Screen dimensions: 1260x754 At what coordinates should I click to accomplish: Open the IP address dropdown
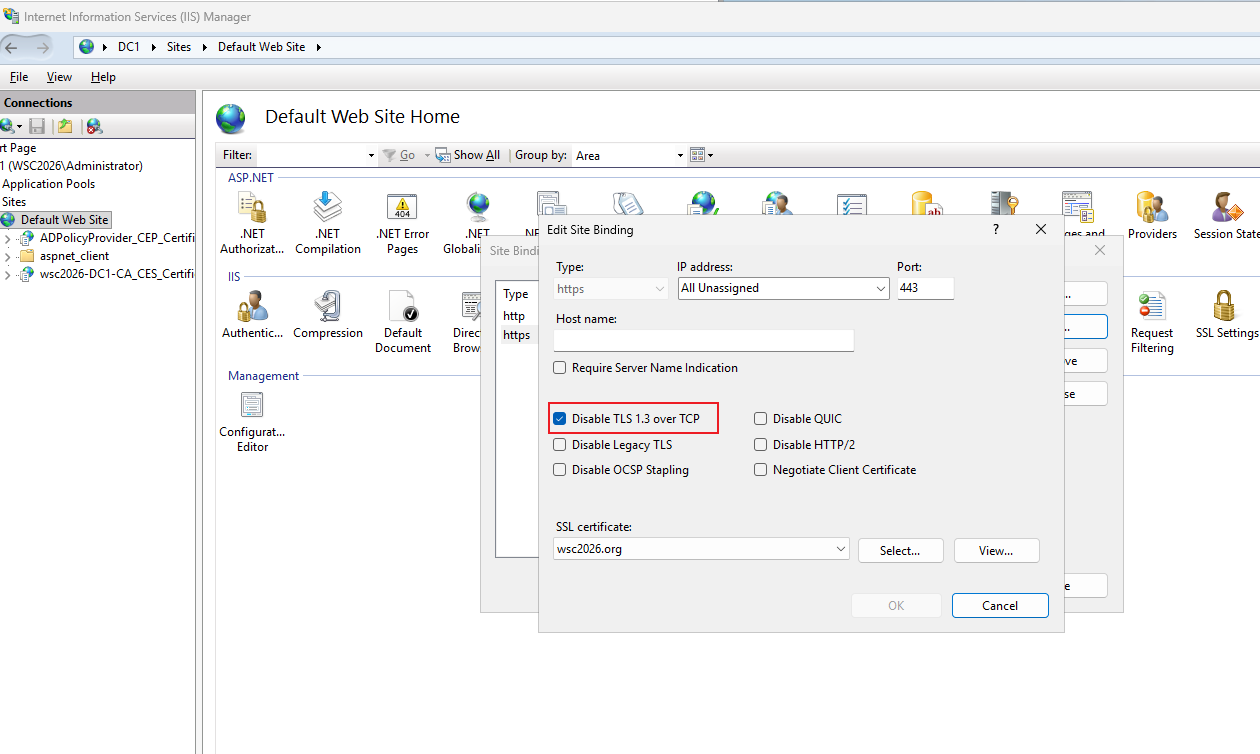[x=783, y=288]
